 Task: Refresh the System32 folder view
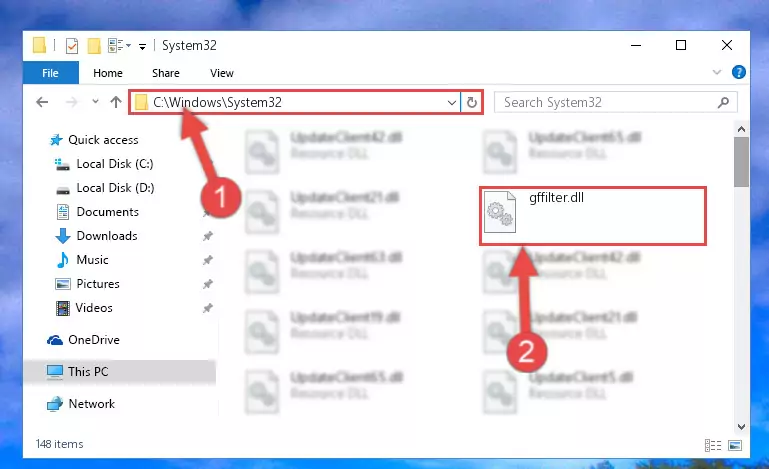(472, 103)
